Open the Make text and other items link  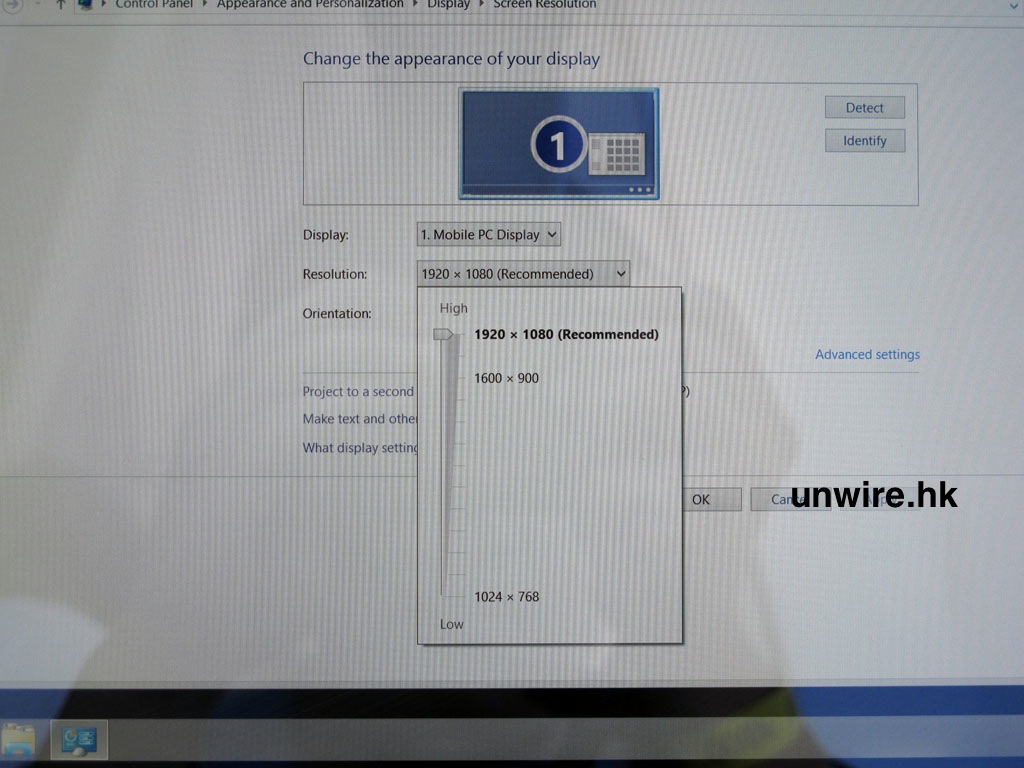point(360,419)
